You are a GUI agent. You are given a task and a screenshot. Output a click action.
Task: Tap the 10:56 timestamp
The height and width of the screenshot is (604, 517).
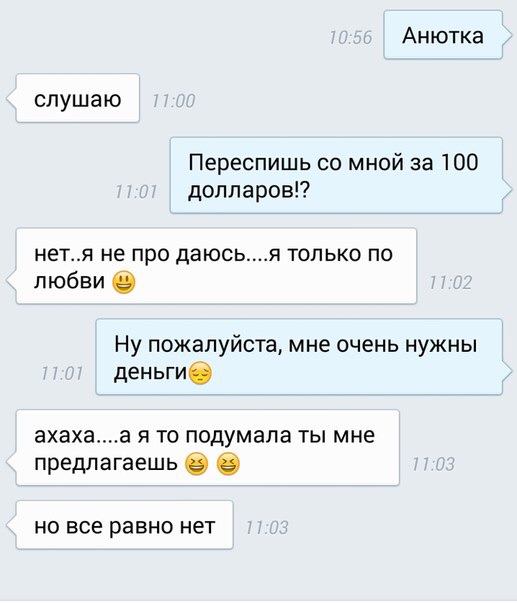coord(351,38)
